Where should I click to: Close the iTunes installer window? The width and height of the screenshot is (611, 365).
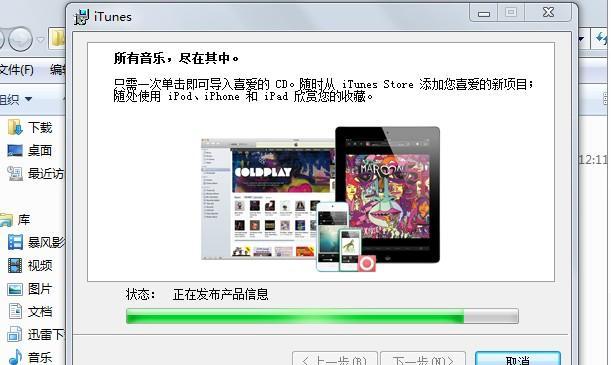tap(548, 13)
